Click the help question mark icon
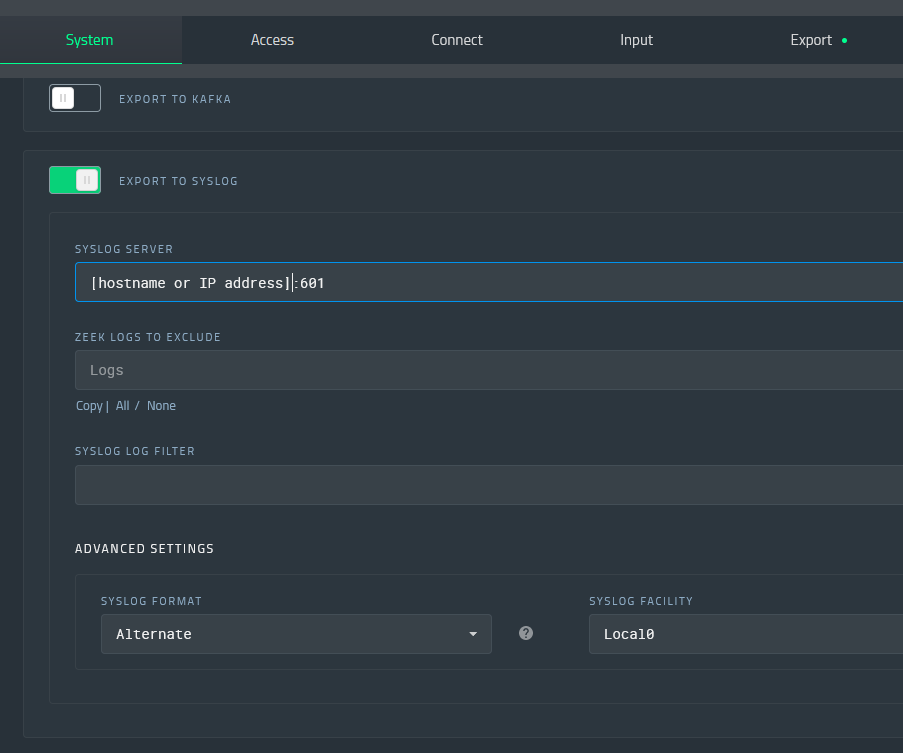The height and width of the screenshot is (753, 903). coord(526,633)
